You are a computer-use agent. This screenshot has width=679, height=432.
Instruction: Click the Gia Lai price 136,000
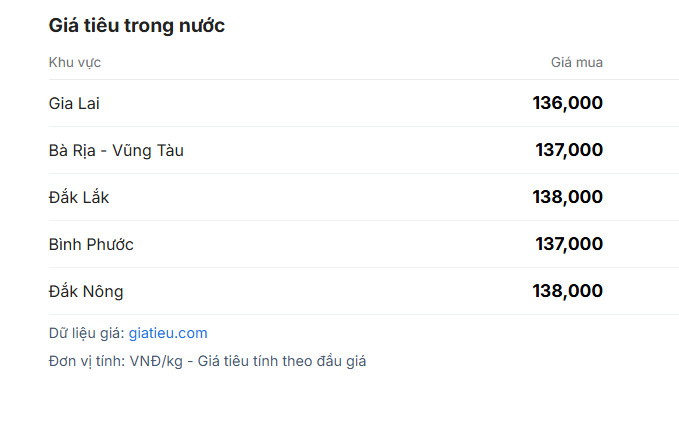pos(567,103)
